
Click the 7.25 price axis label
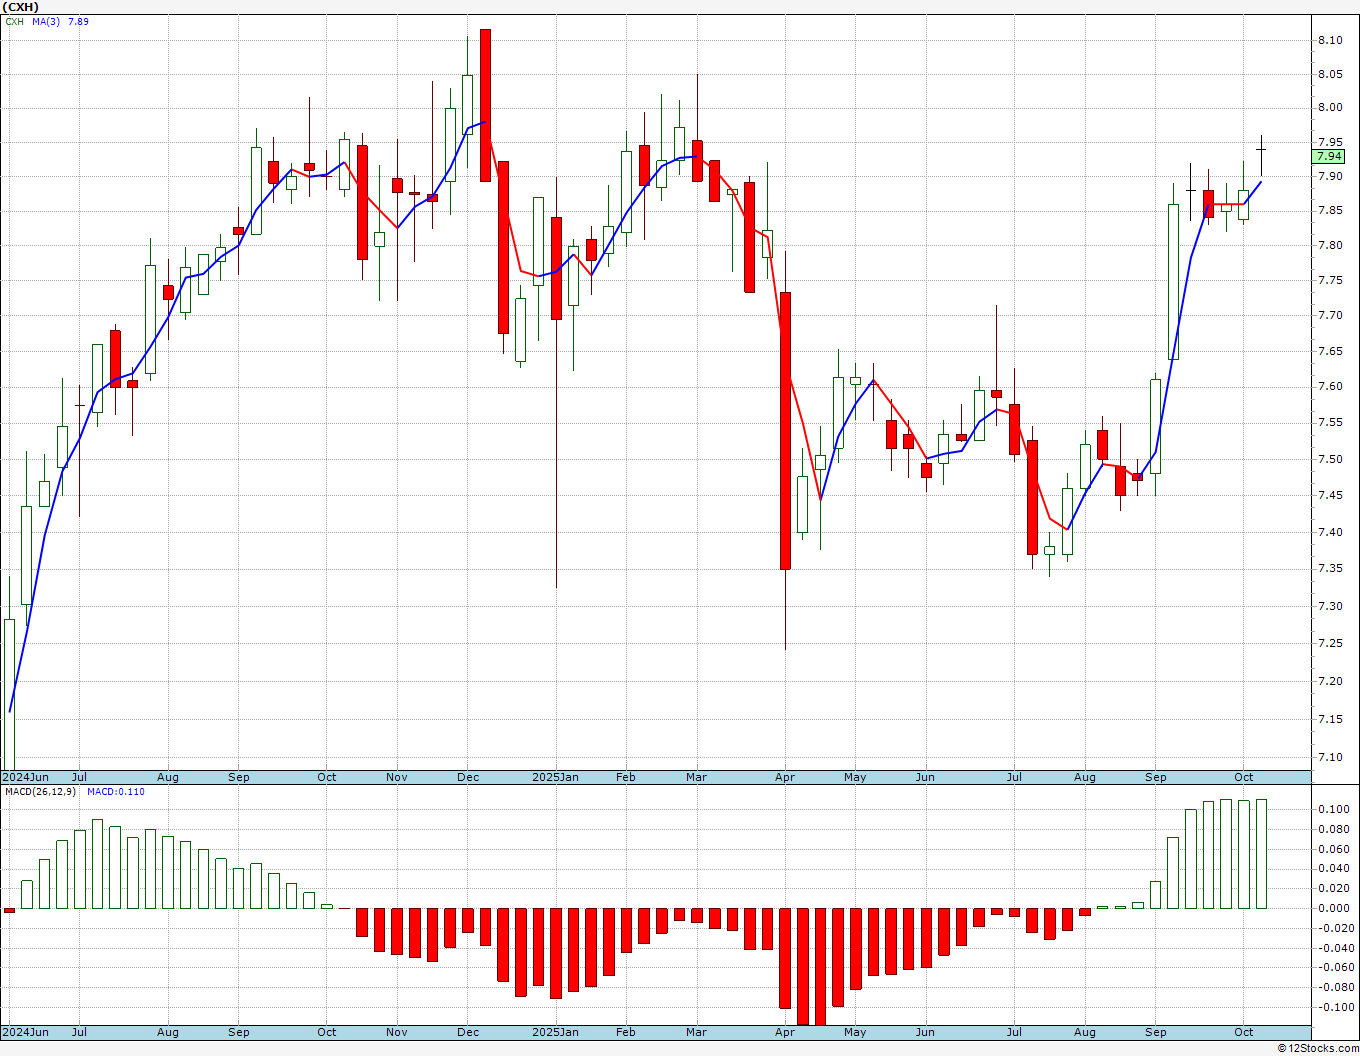[x=1330, y=643]
